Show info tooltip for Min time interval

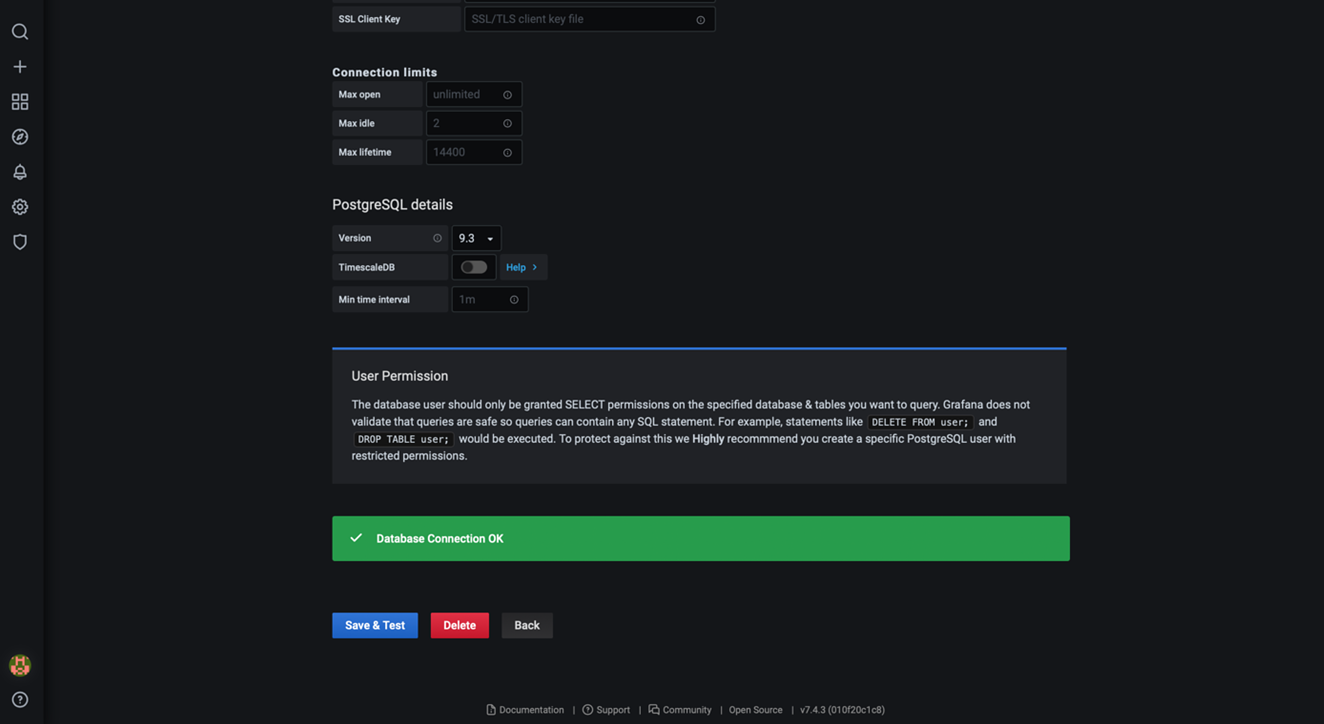point(514,300)
